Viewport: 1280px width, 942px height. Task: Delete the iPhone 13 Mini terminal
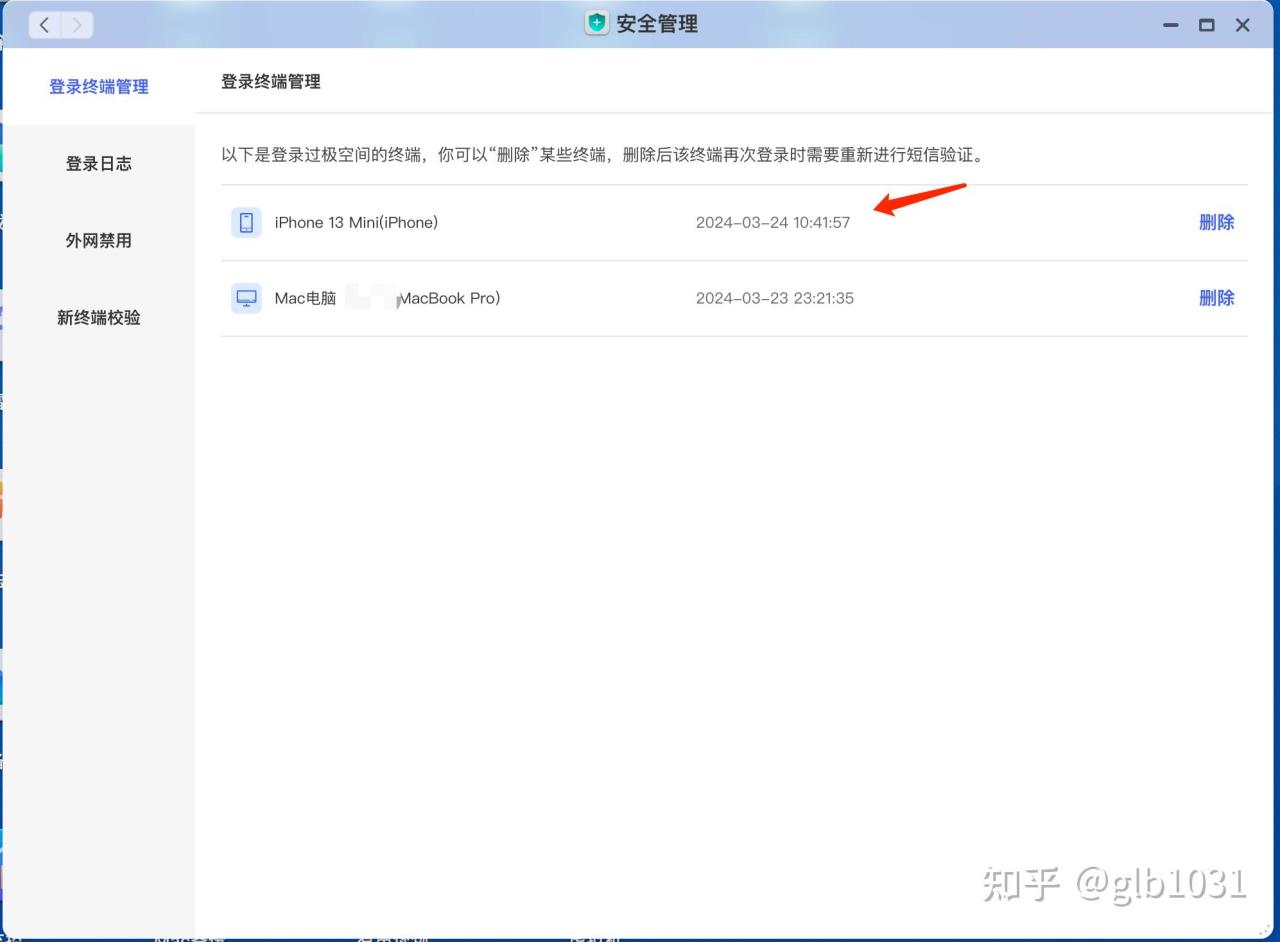(1216, 222)
